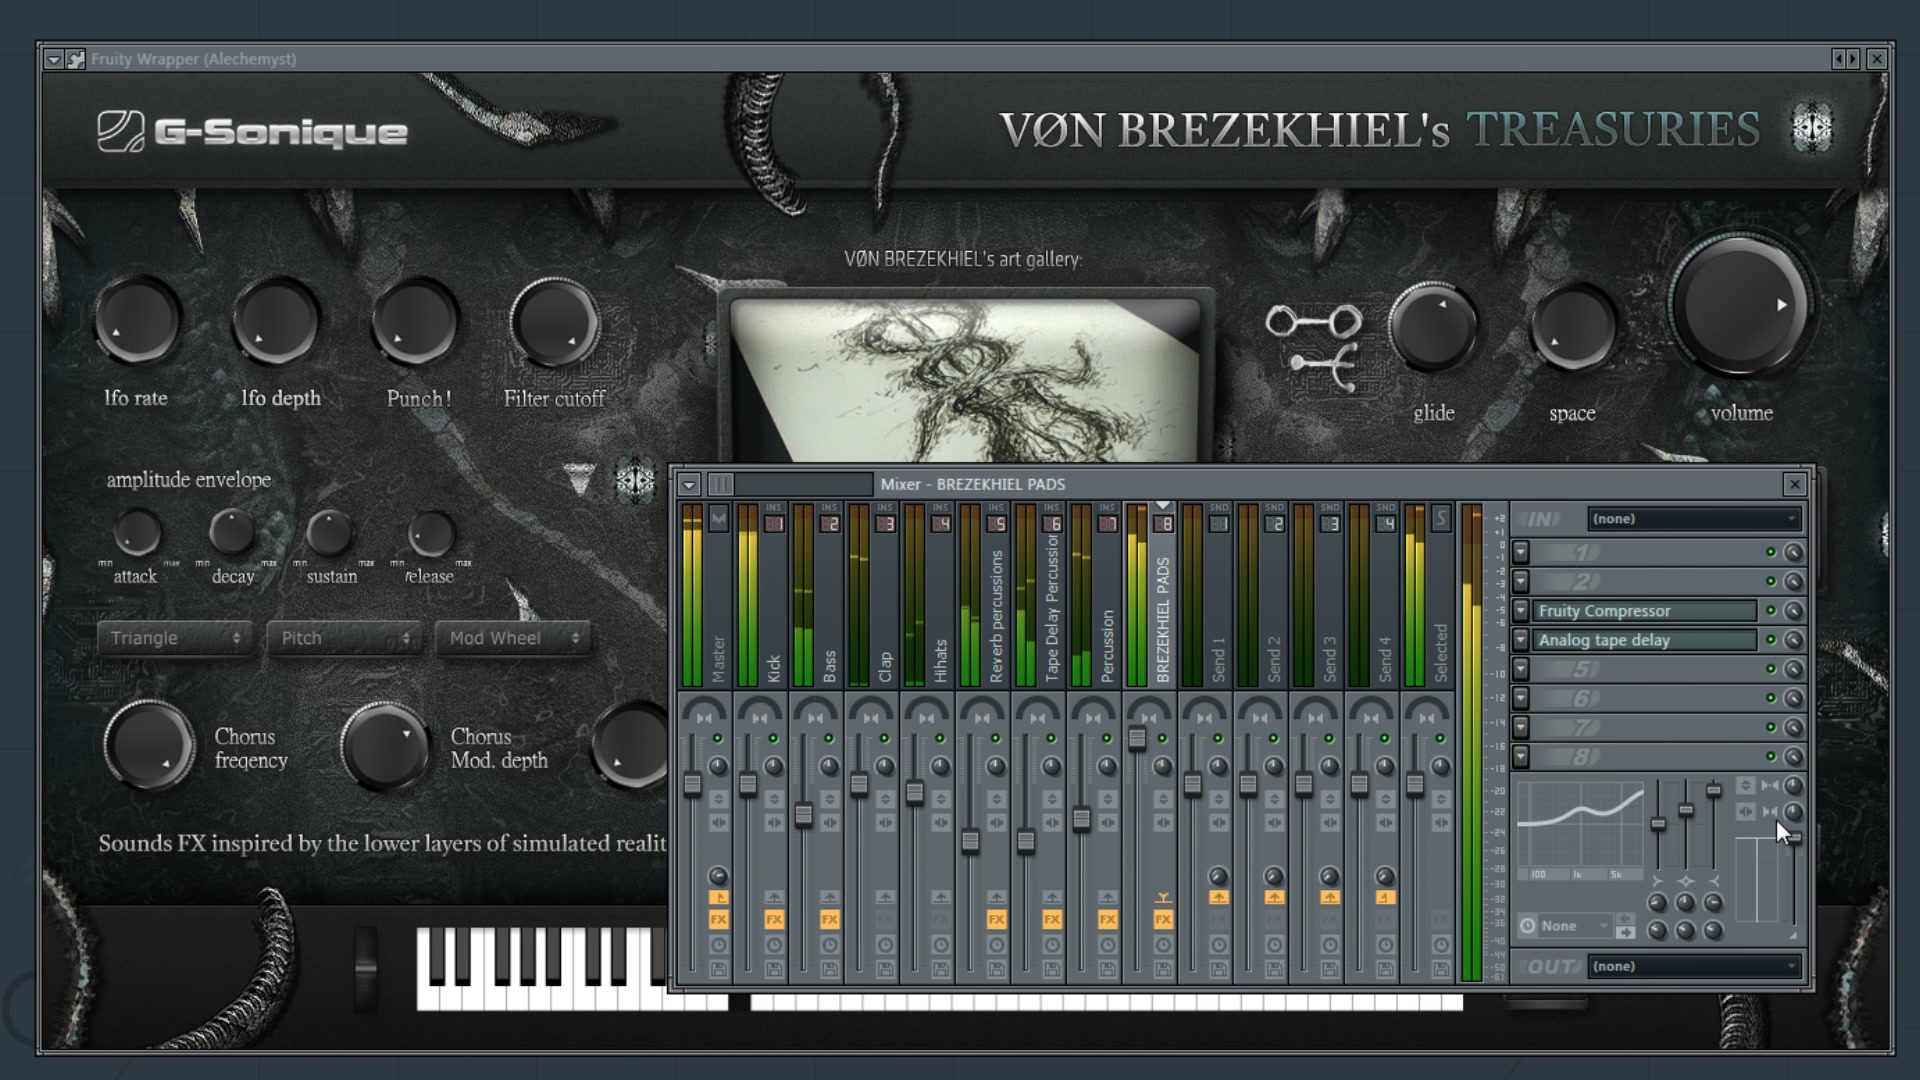
Task: Open the mixer OUT (none) dropdown
Action: point(1694,967)
